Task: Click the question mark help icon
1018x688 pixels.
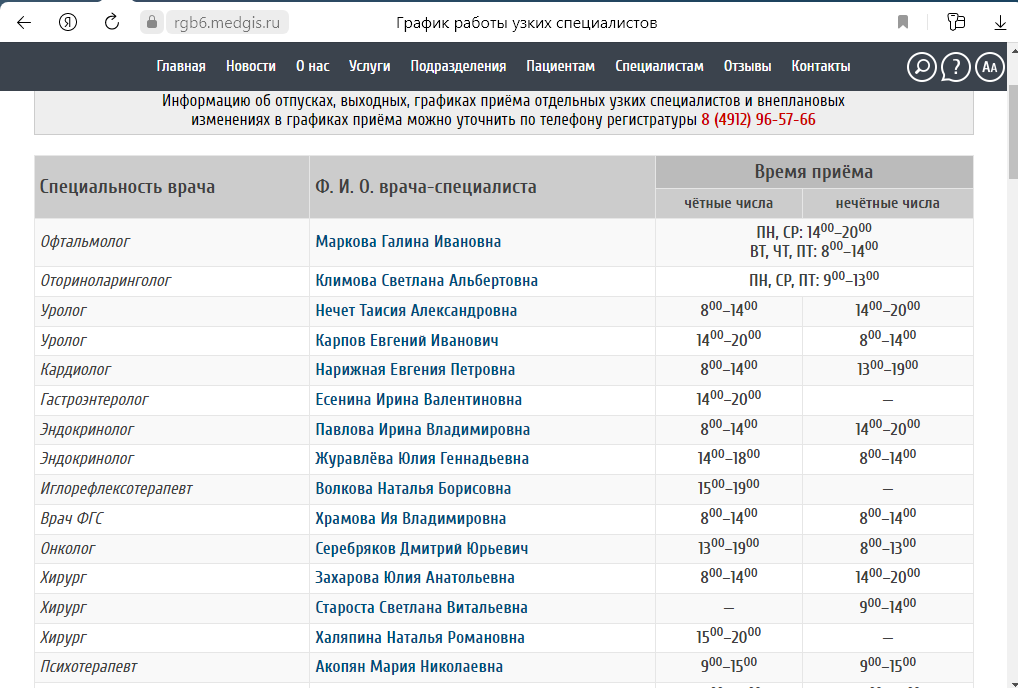Action: [x=956, y=67]
